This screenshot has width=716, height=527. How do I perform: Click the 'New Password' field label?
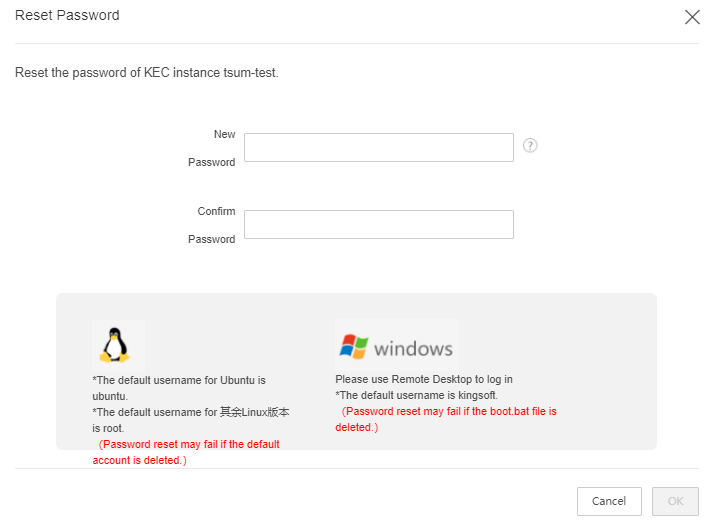pyautogui.click(x=212, y=148)
